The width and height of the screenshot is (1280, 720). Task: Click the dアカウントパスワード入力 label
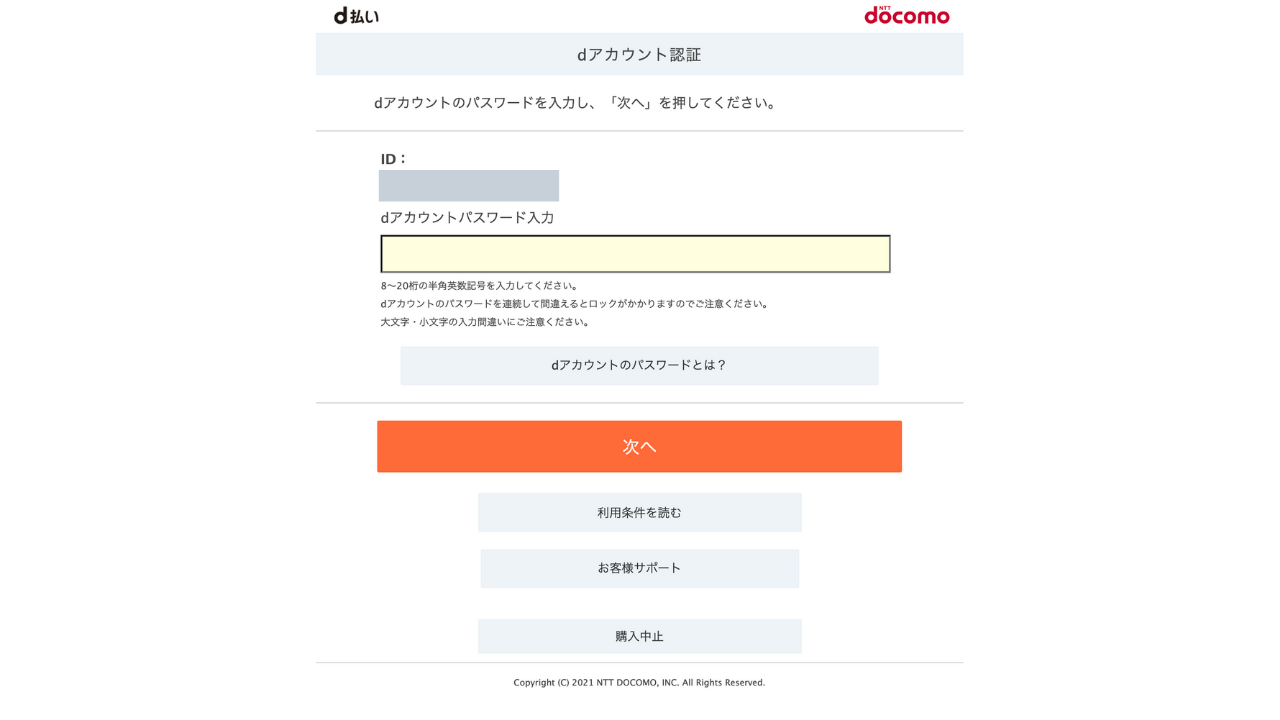[467, 218]
